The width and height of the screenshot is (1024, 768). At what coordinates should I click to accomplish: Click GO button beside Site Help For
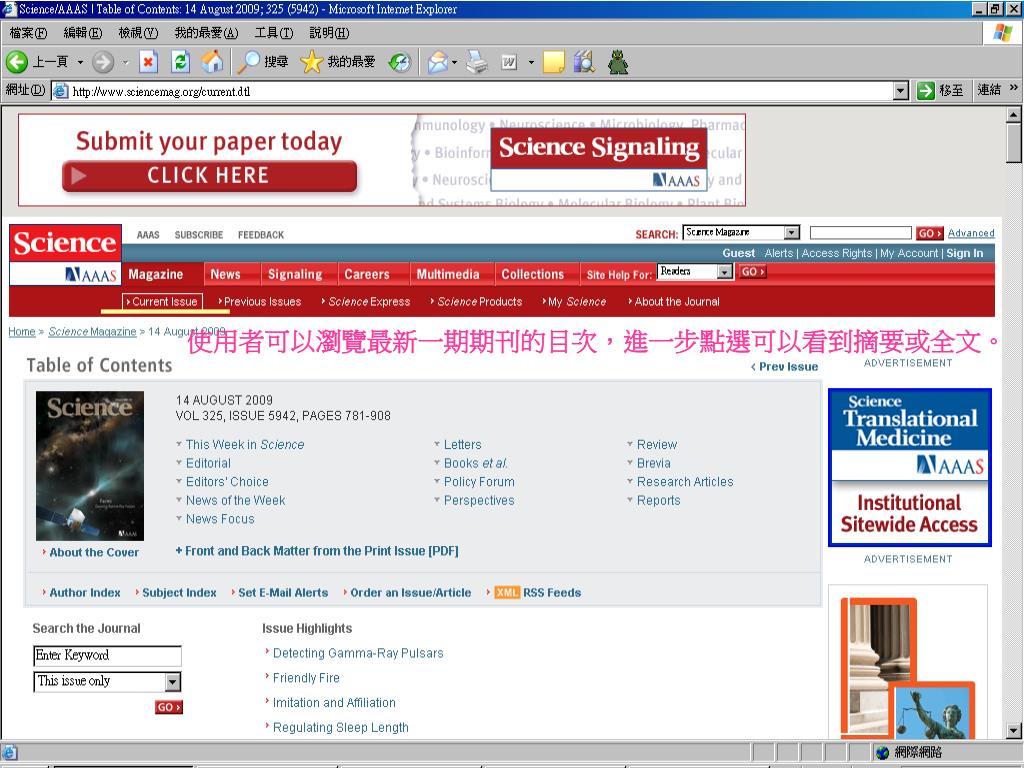752,272
